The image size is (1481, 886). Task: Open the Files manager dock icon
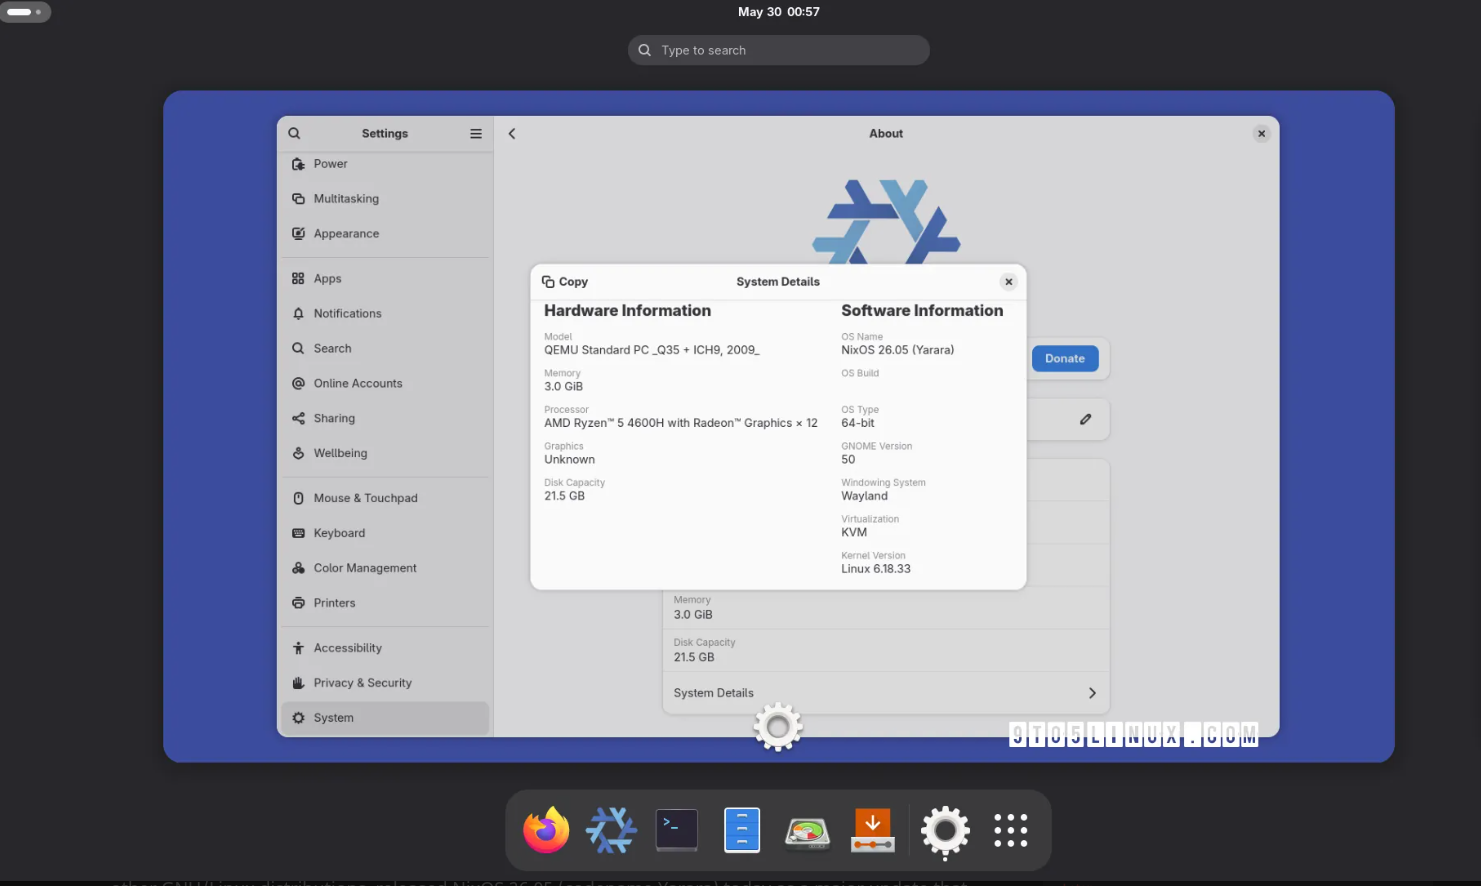point(742,830)
